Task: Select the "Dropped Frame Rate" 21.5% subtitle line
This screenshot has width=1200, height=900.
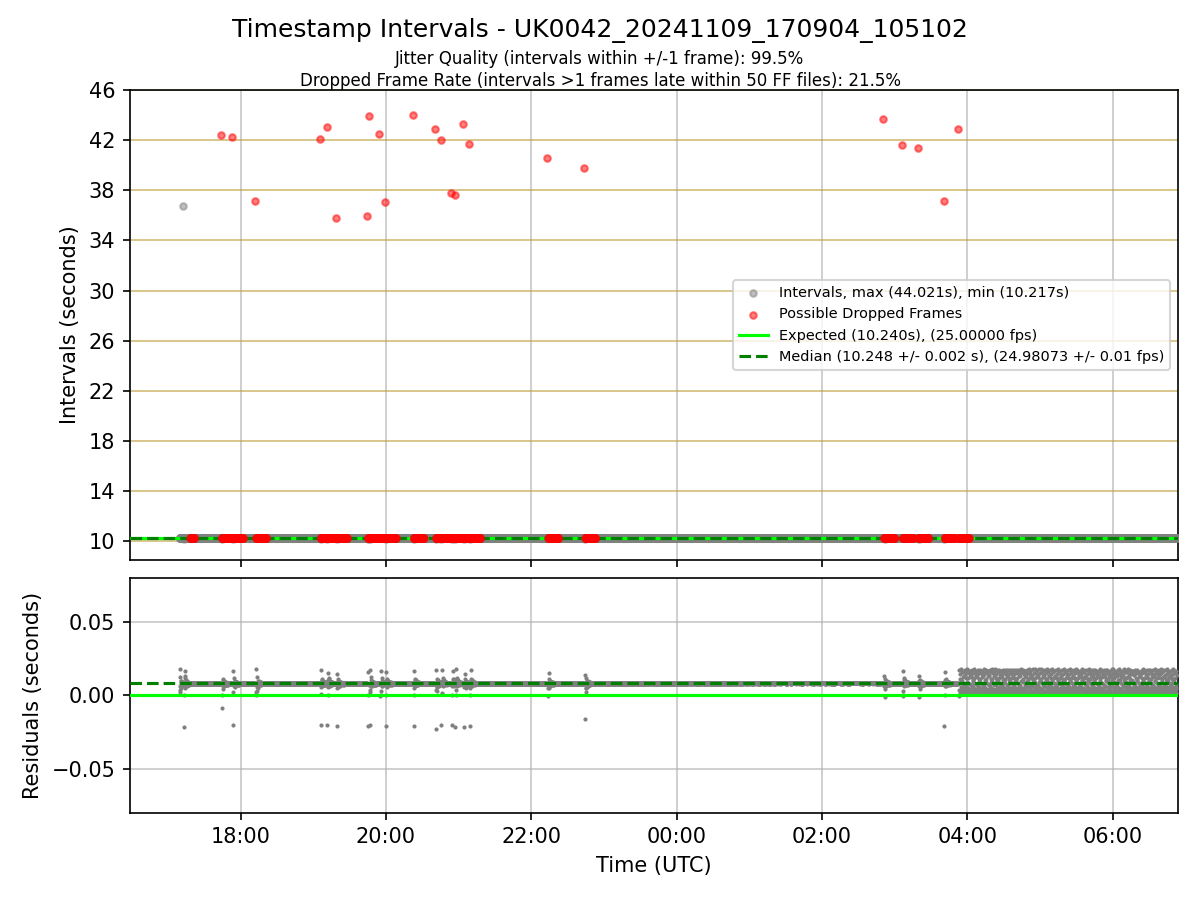Action: 600,80
